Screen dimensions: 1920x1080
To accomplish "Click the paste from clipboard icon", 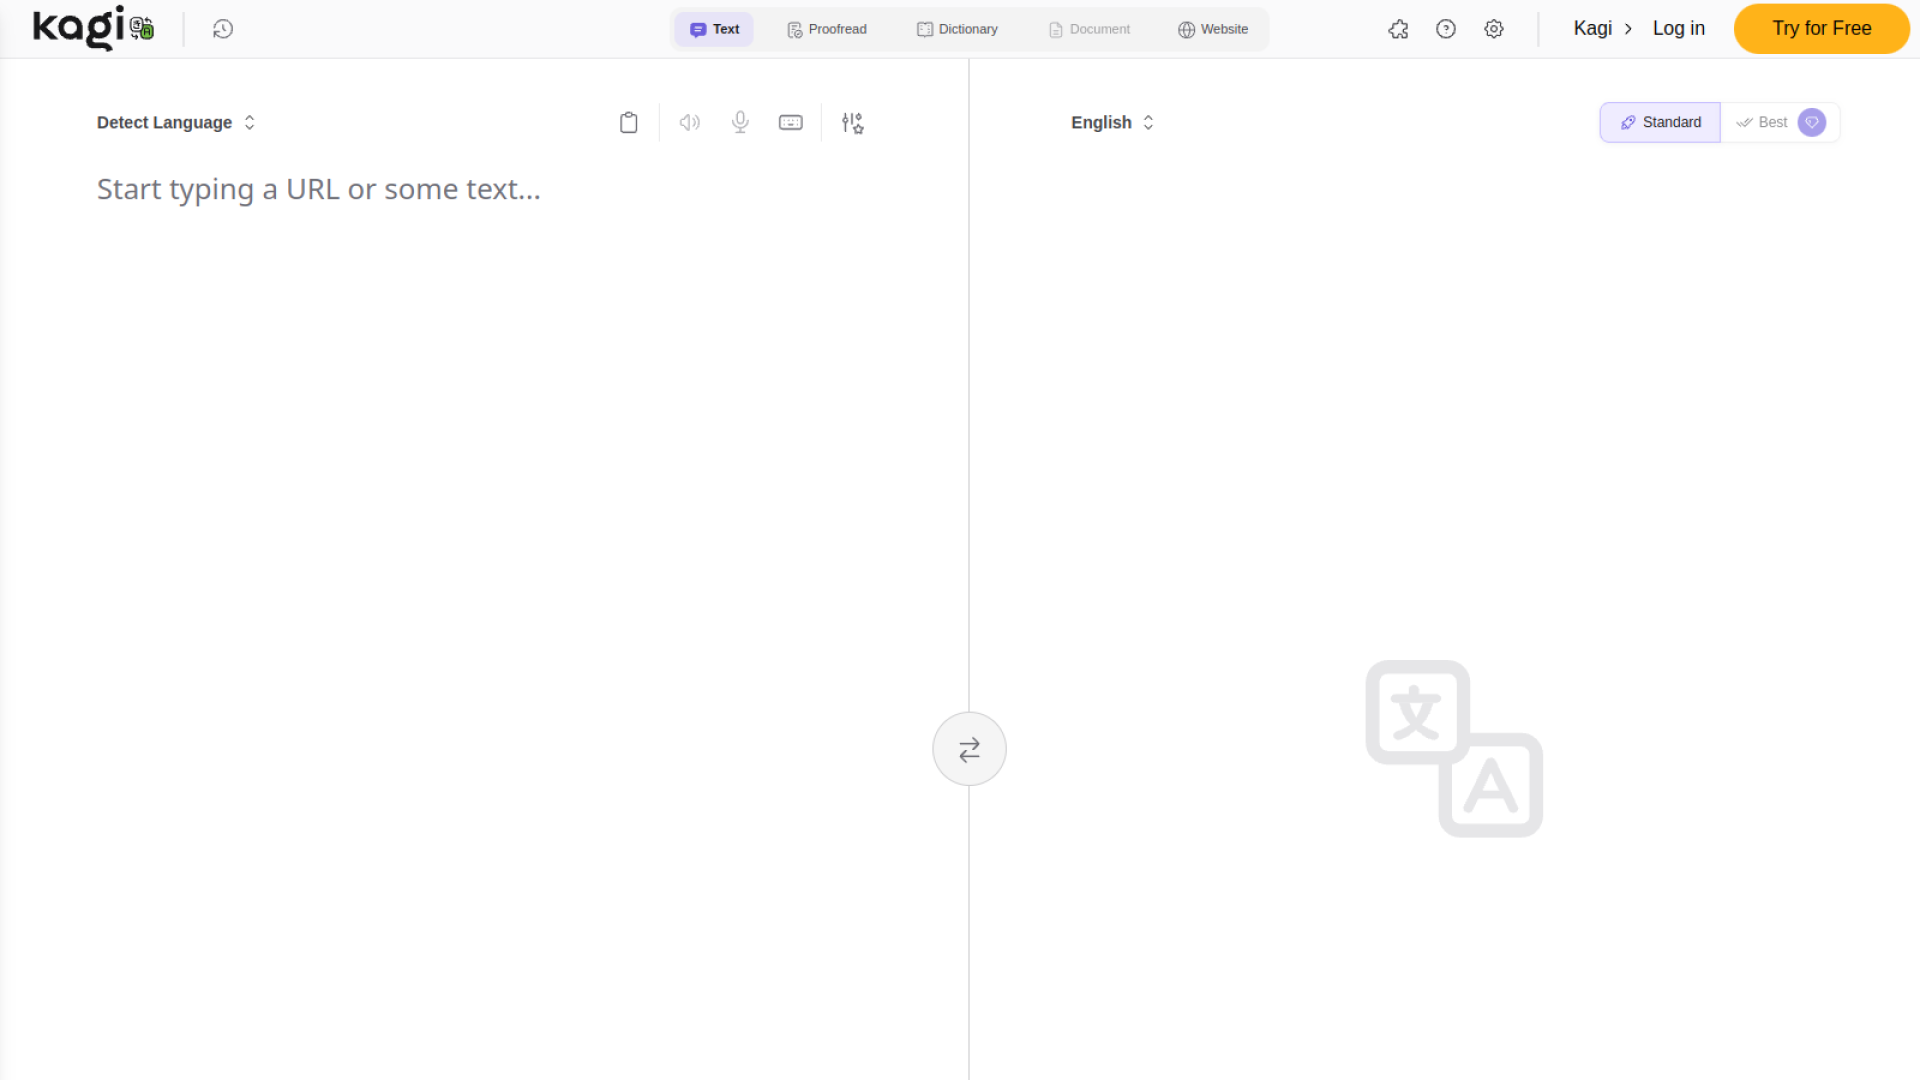I will click(x=628, y=122).
